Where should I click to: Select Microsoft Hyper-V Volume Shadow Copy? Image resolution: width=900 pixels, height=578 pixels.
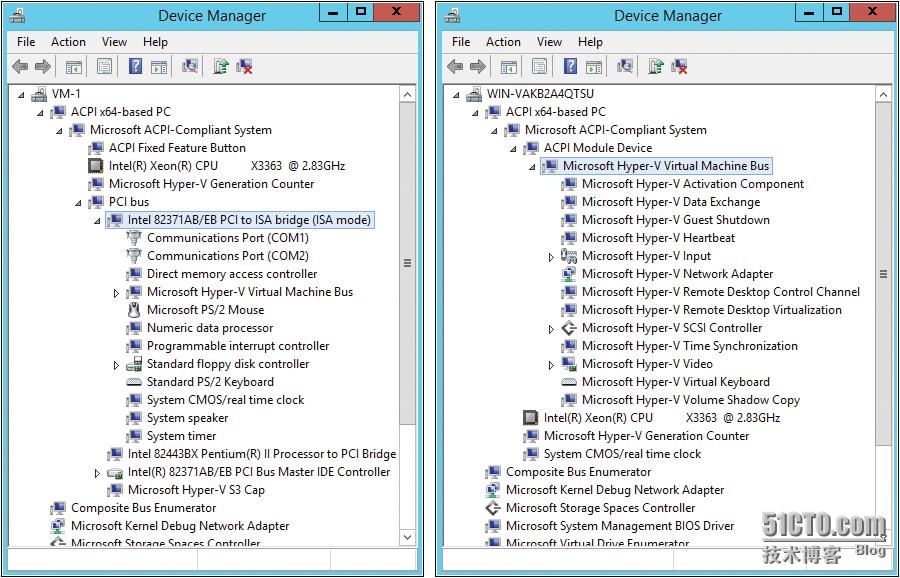(x=690, y=400)
